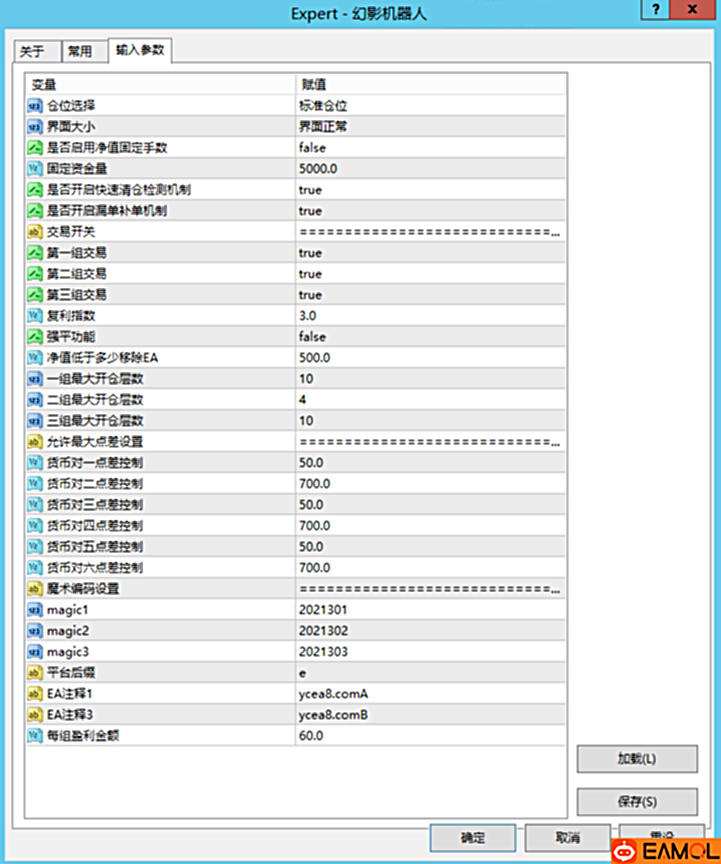Click the icon next to 一组最大开仓层数

[34, 379]
